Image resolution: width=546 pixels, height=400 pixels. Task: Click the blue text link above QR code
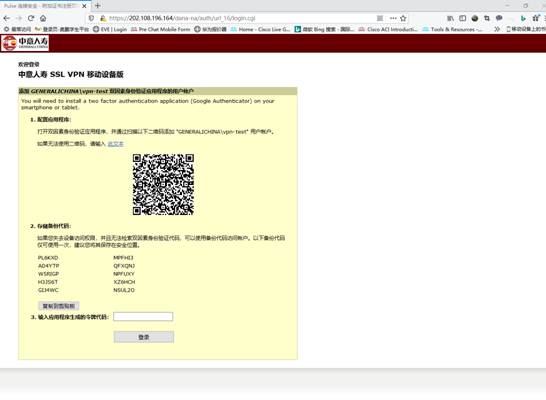click(116, 144)
